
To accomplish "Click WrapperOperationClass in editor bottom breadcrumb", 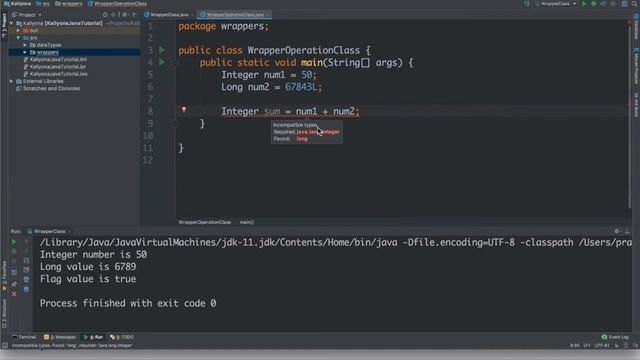I will (x=204, y=222).
